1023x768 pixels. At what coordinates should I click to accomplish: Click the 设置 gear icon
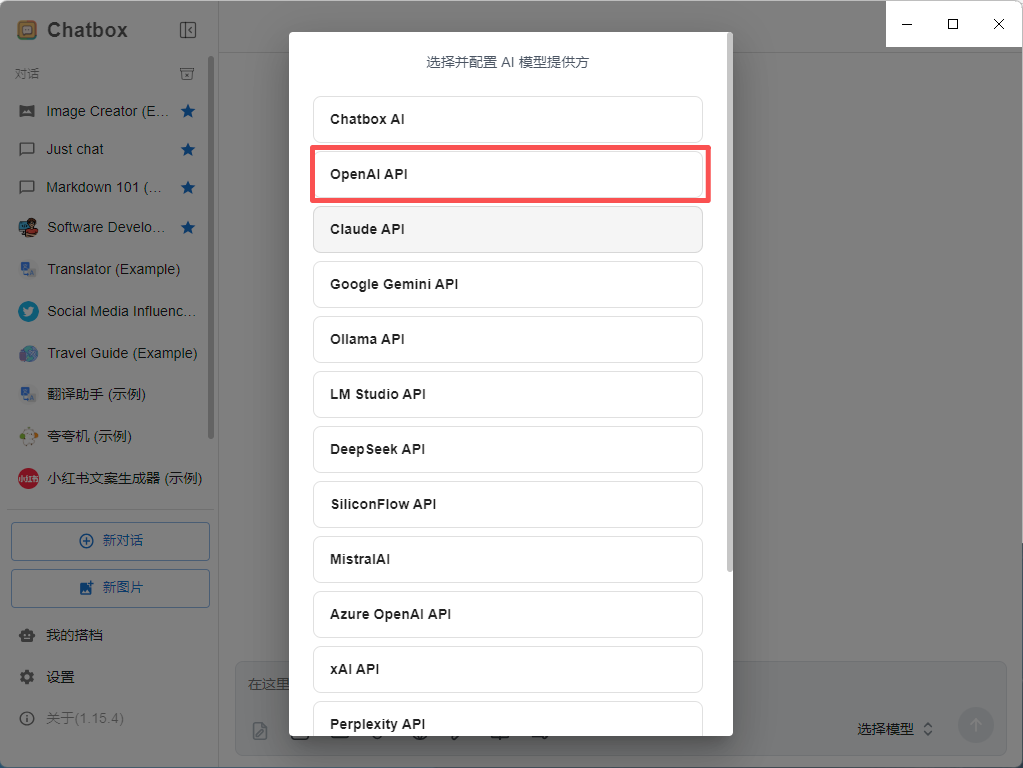click(x=25, y=677)
